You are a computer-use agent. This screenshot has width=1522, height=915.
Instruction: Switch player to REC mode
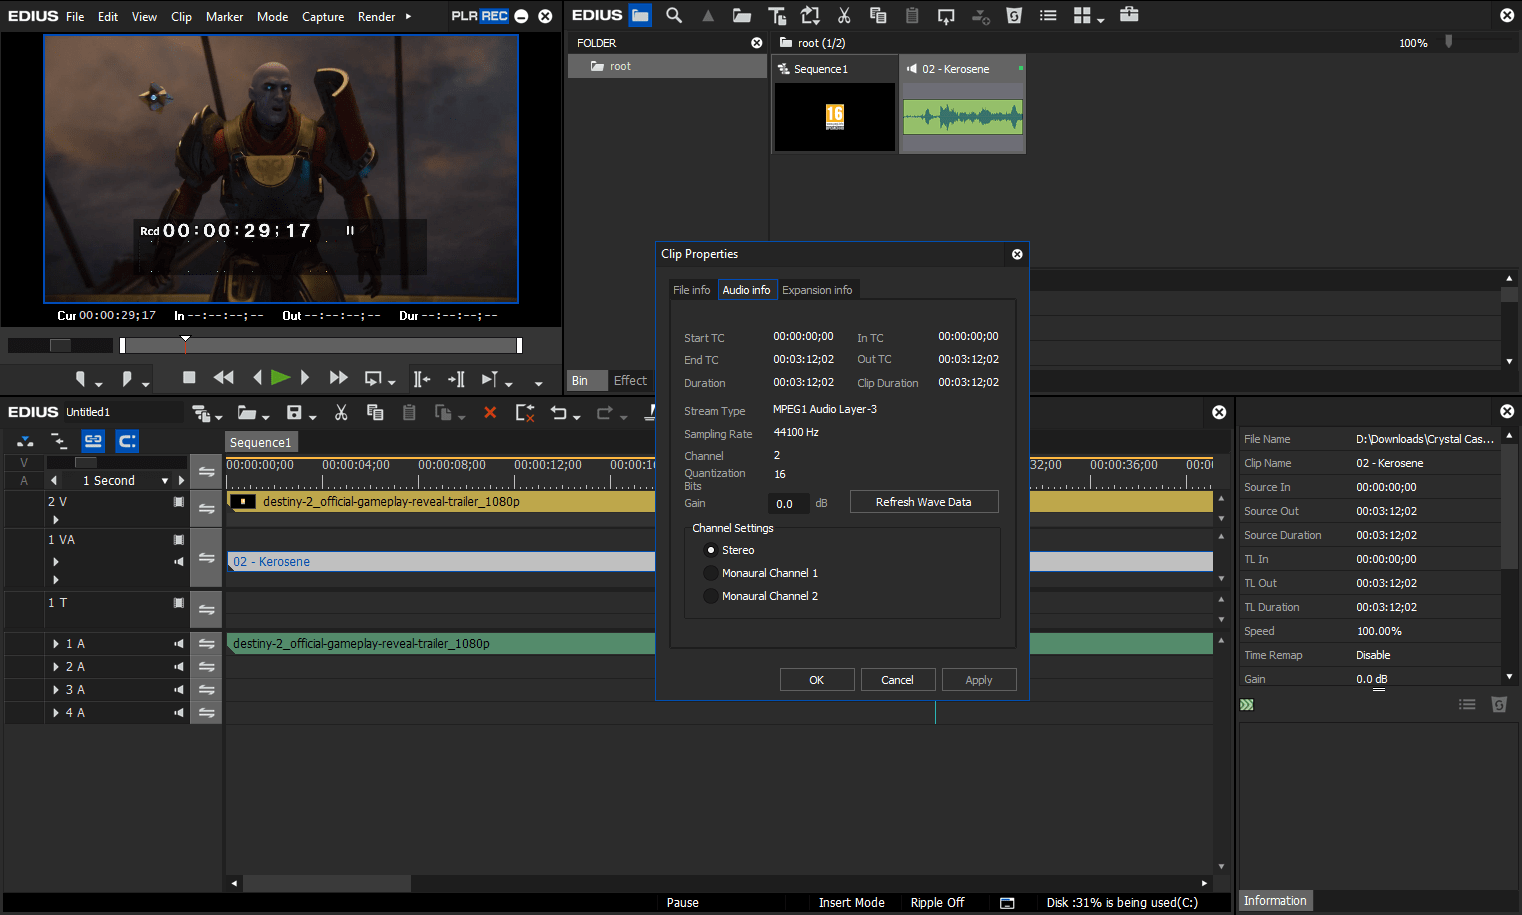pyautogui.click(x=495, y=16)
